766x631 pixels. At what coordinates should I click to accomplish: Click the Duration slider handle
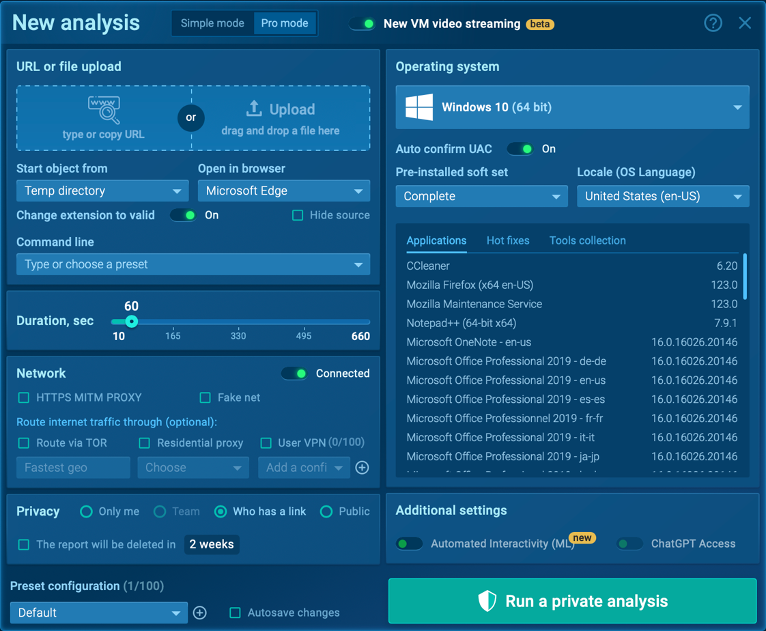coord(131,321)
